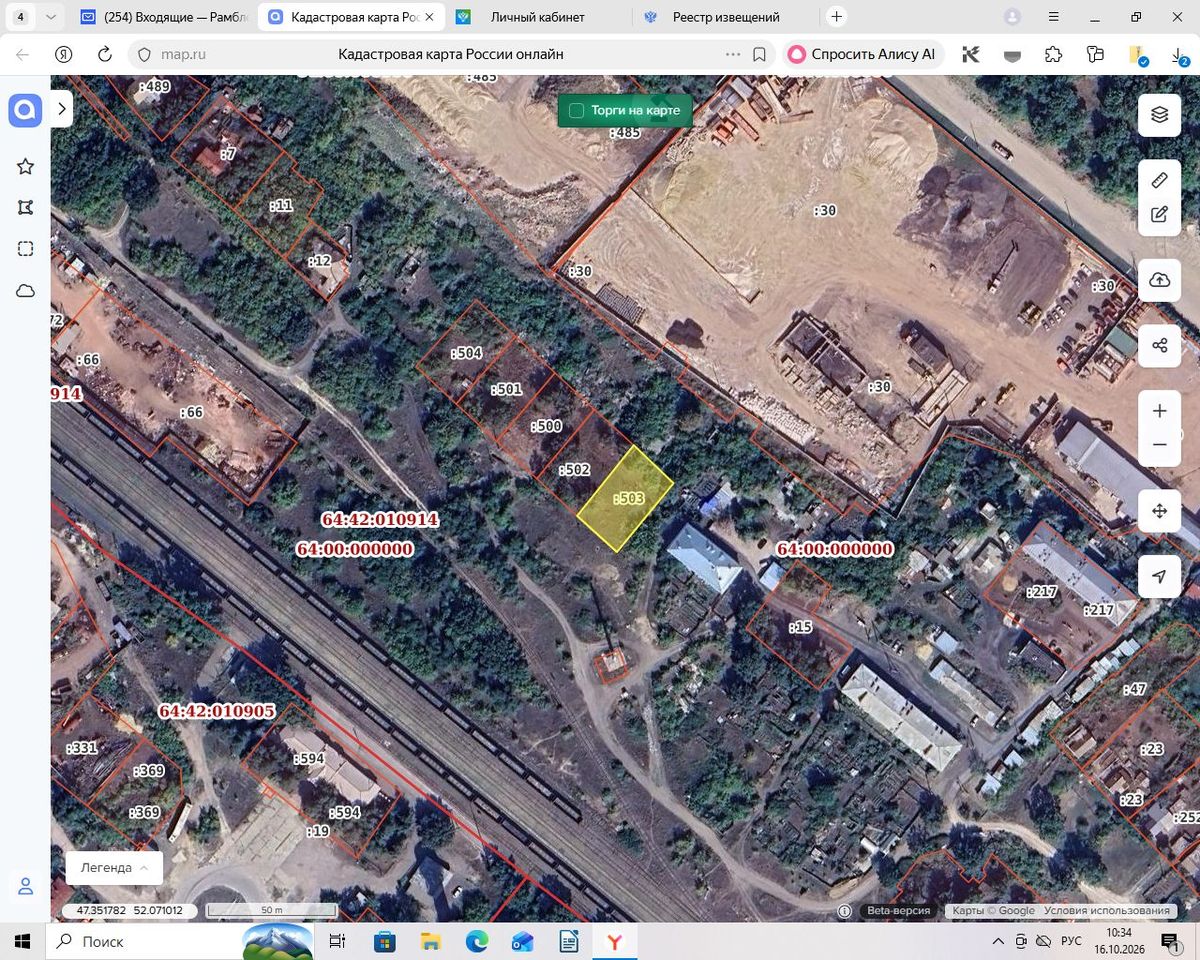Switch to the Реестр извещений tab
This screenshot has height=960, width=1200.
point(726,17)
